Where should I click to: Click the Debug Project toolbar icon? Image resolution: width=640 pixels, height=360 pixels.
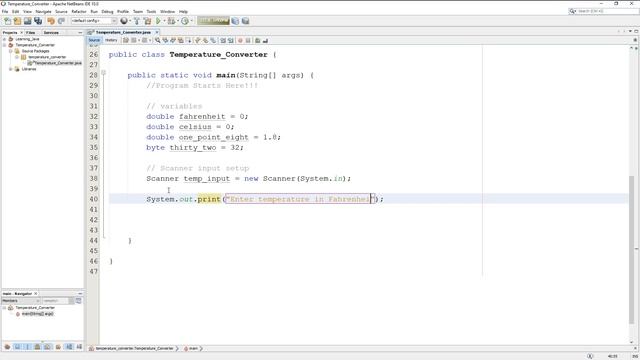(171, 21)
